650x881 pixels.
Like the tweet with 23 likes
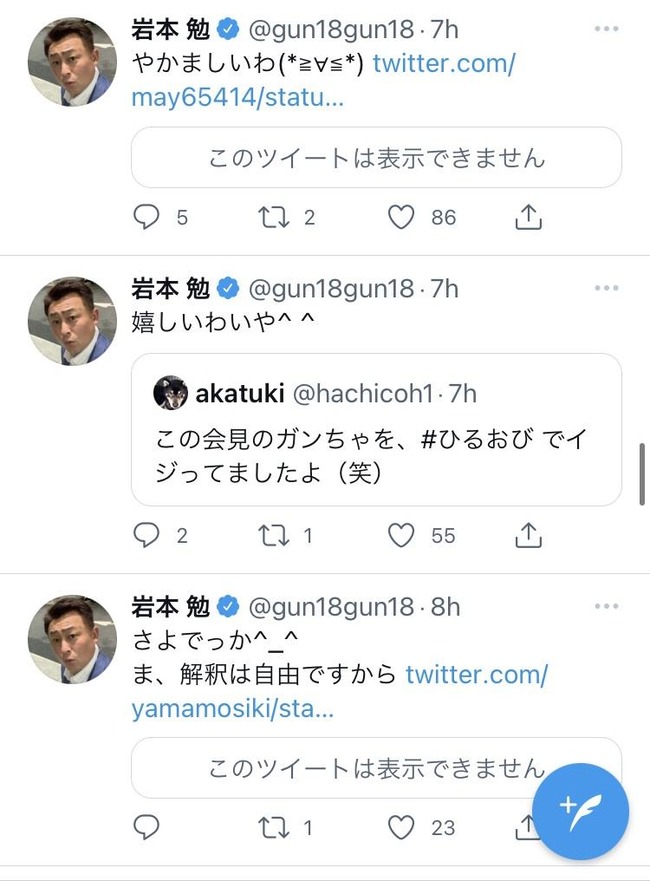click(x=402, y=827)
